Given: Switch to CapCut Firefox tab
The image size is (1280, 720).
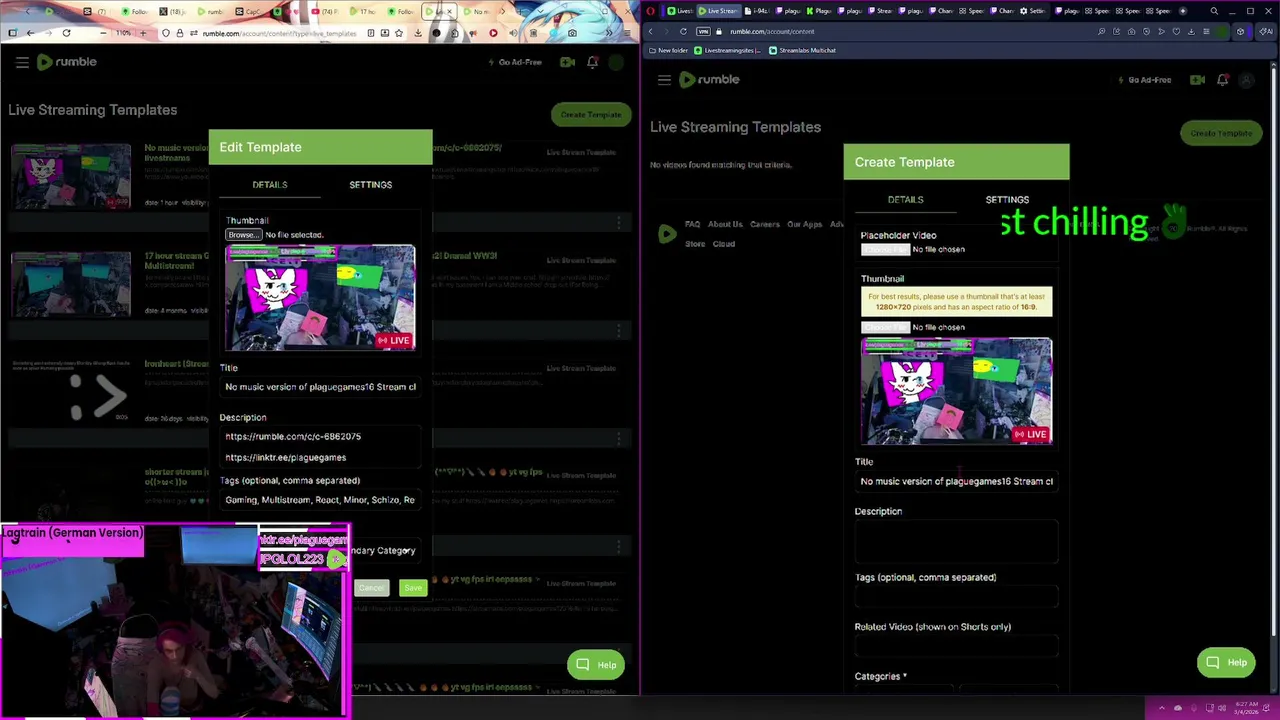Looking at the screenshot, I should click(x=250, y=11).
